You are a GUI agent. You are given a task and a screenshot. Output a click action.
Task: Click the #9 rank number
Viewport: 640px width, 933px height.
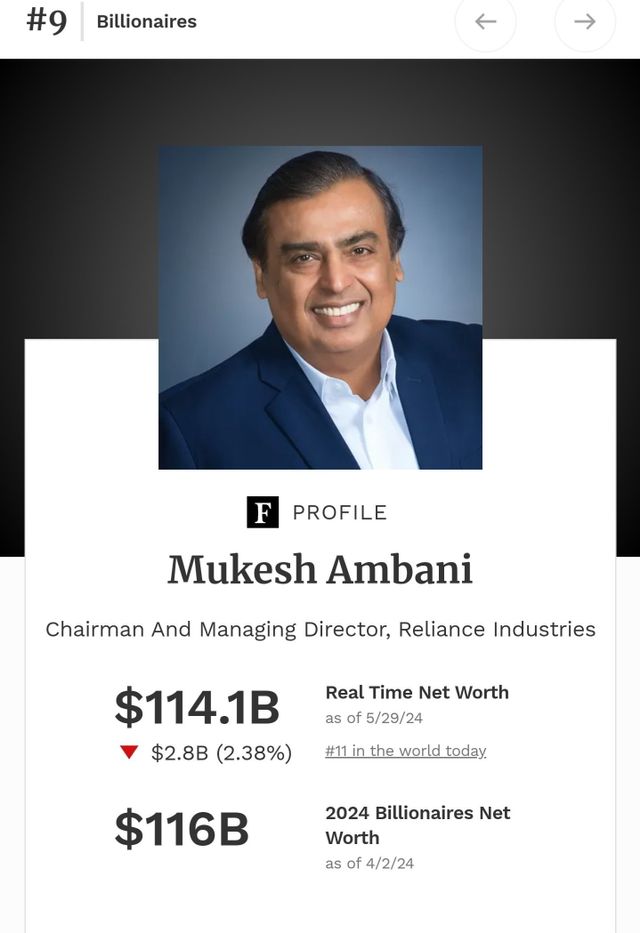tap(47, 21)
